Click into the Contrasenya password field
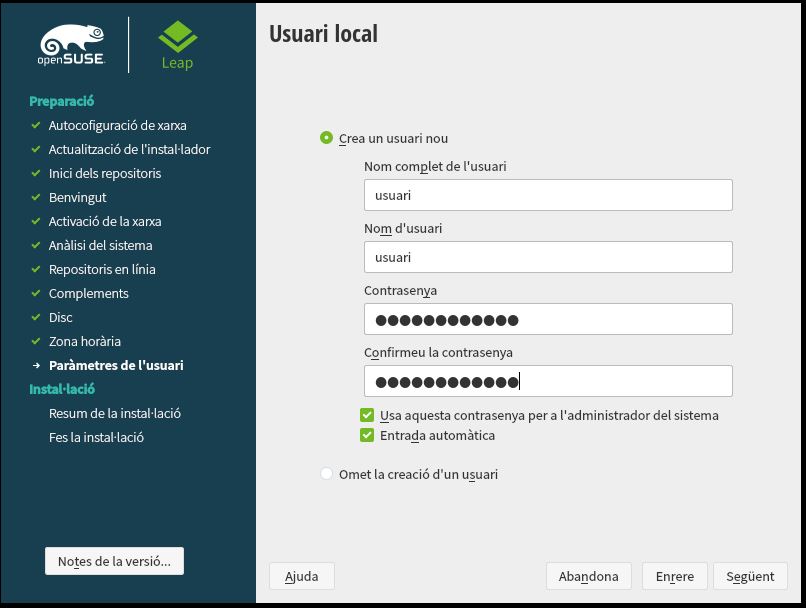This screenshot has height=608, width=806. click(x=548, y=320)
